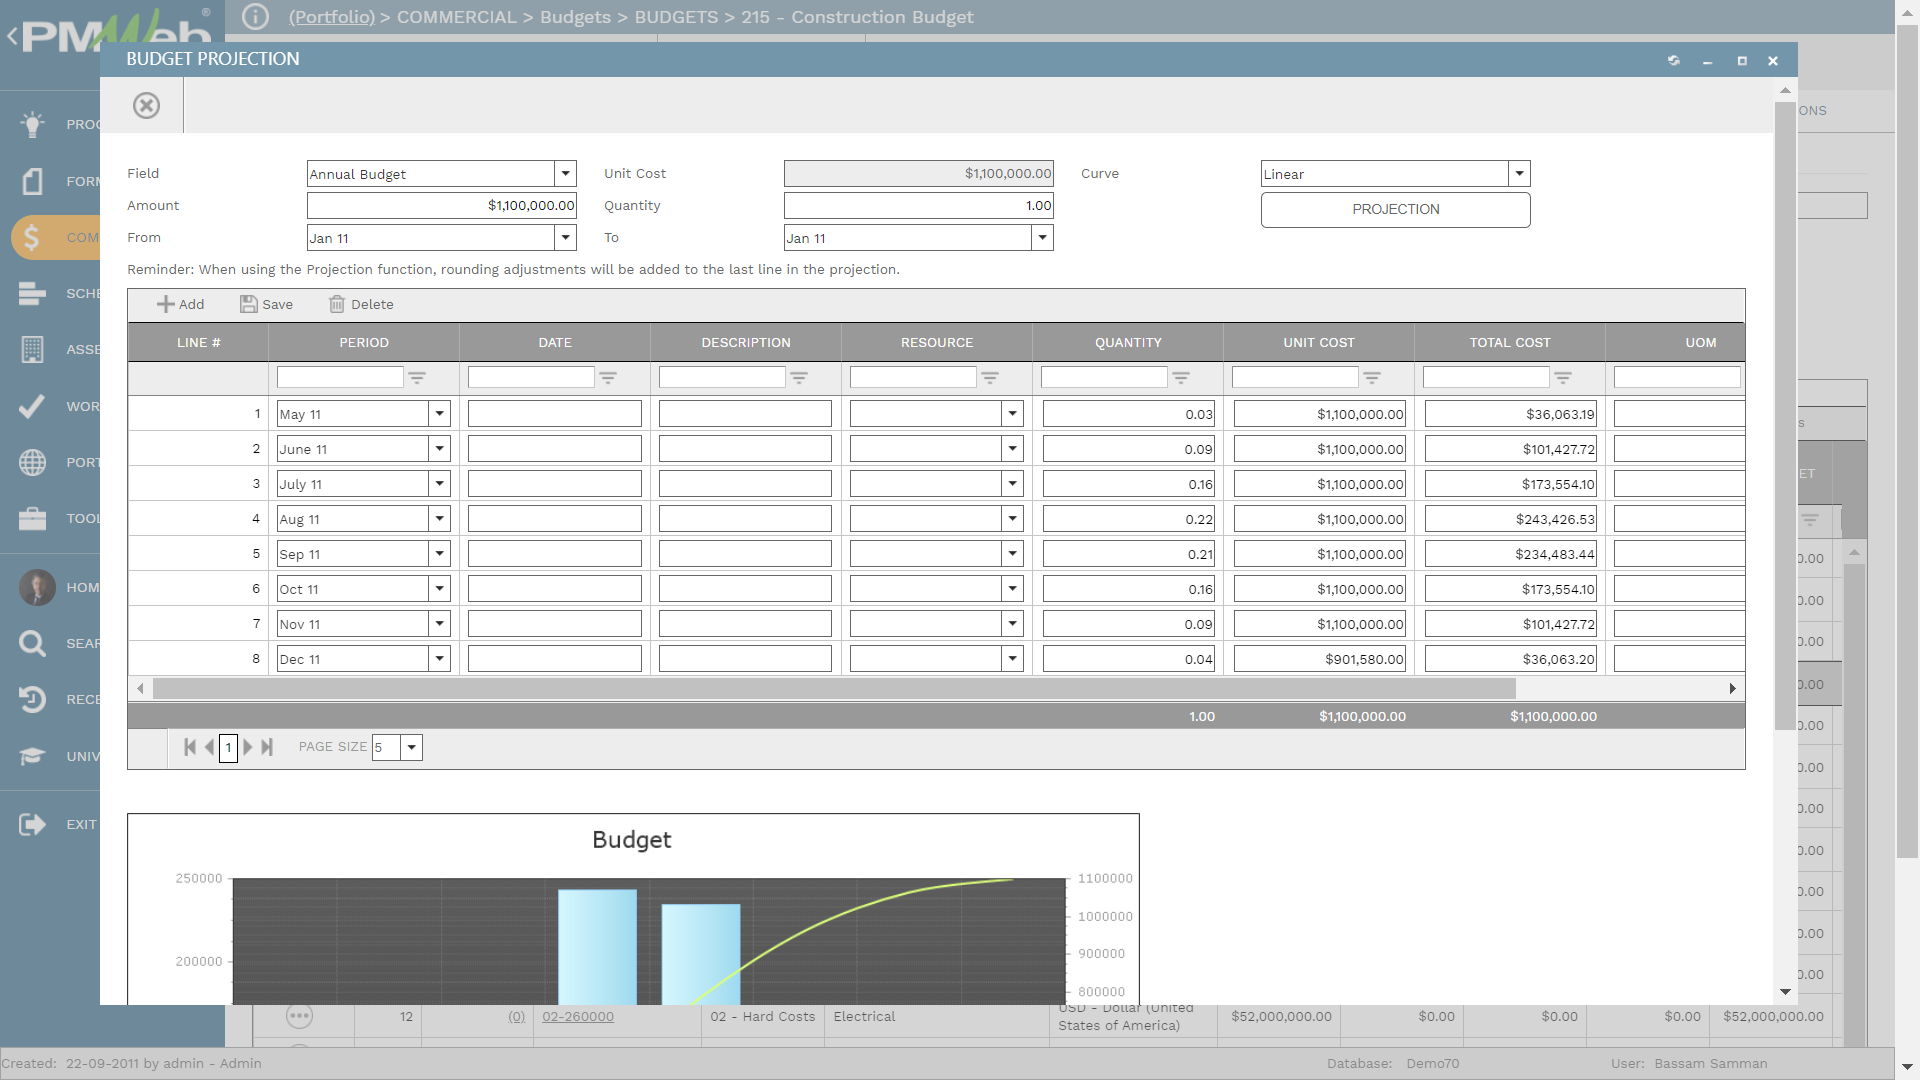Open the ellipsis menu on row 12
The height and width of the screenshot is (1080, 1920).
299,1016
